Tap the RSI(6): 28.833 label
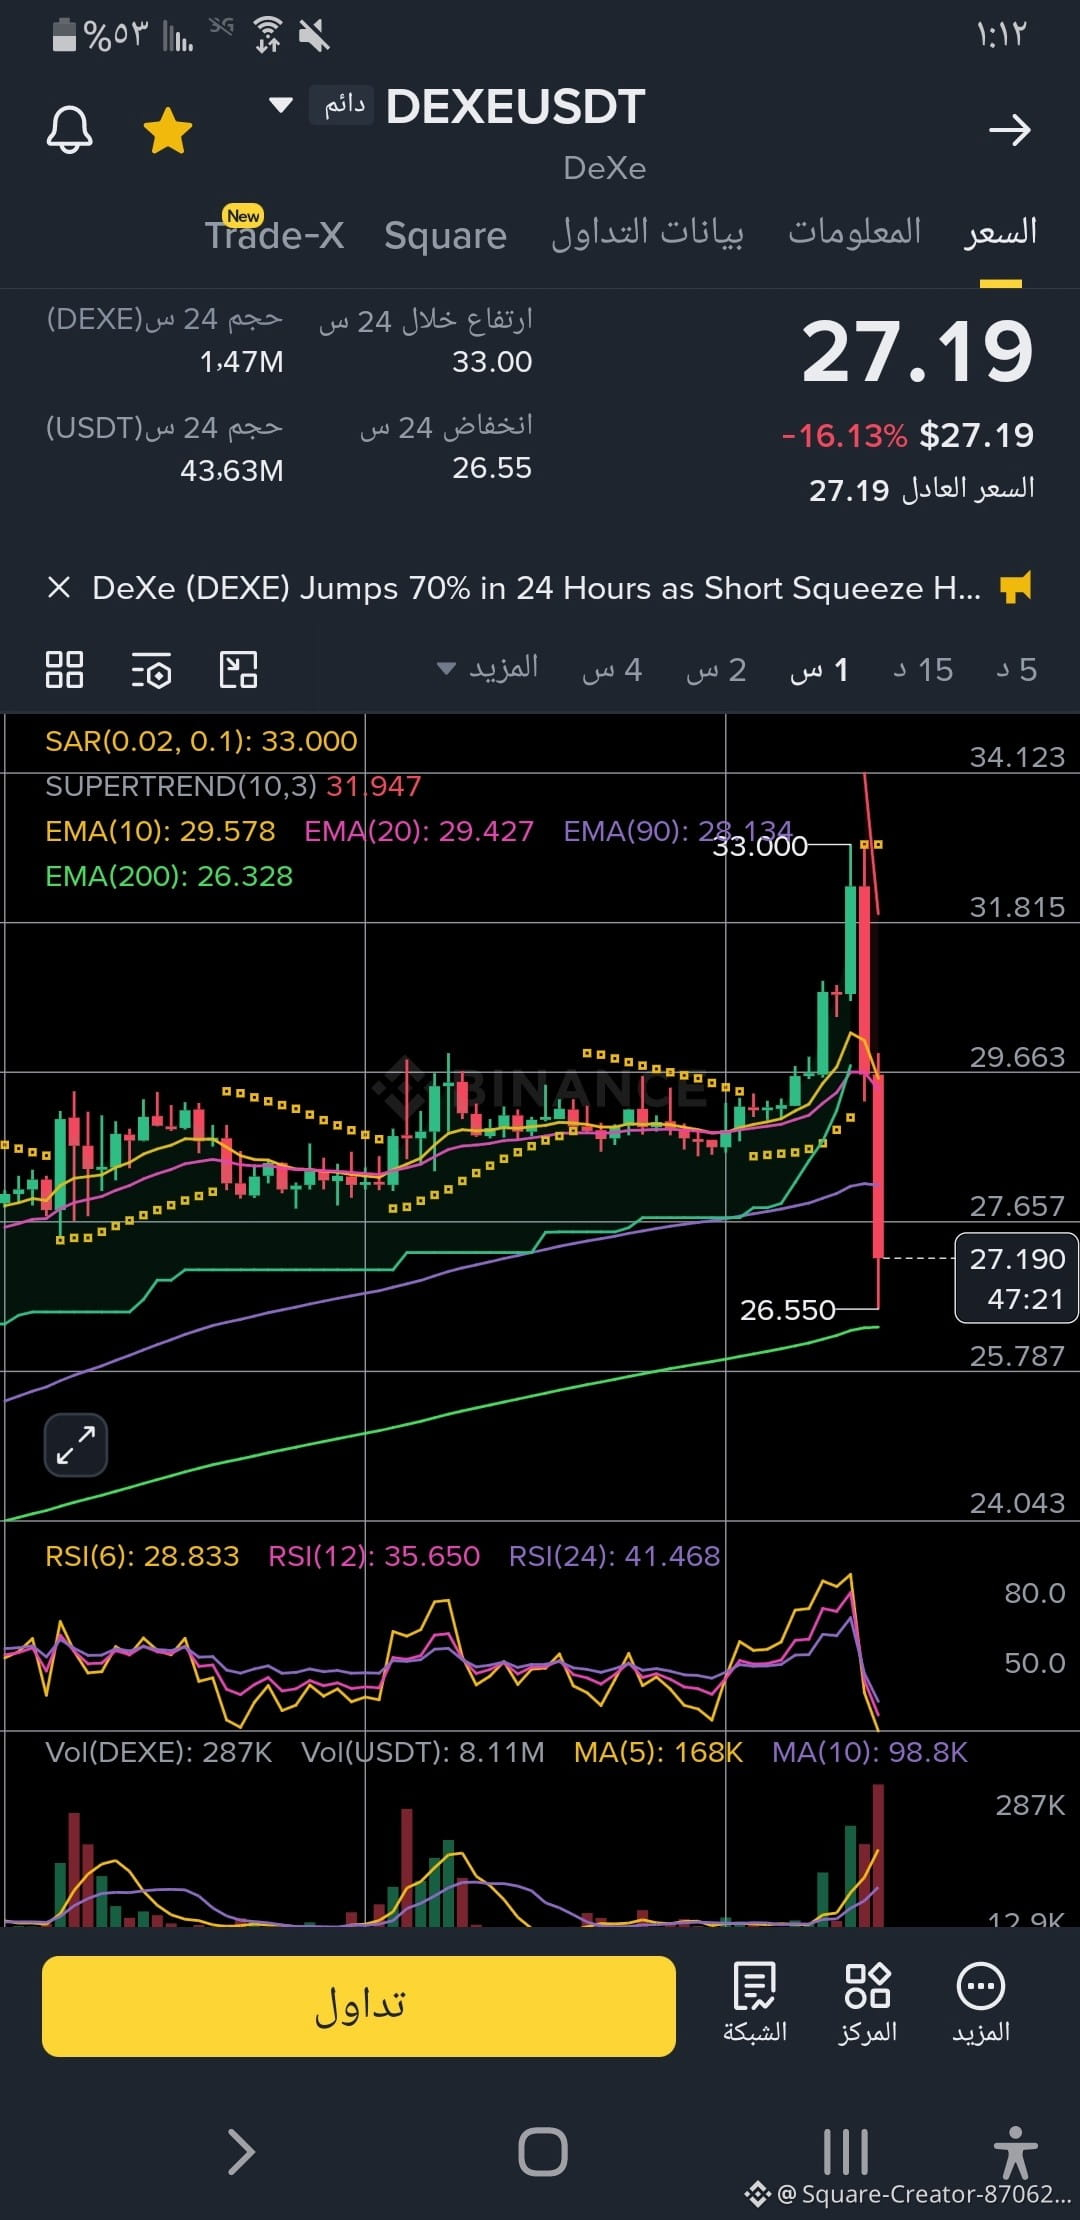Image resolution: width=1080 pixels, height=2220 pixels. [x=142, y=1556]
